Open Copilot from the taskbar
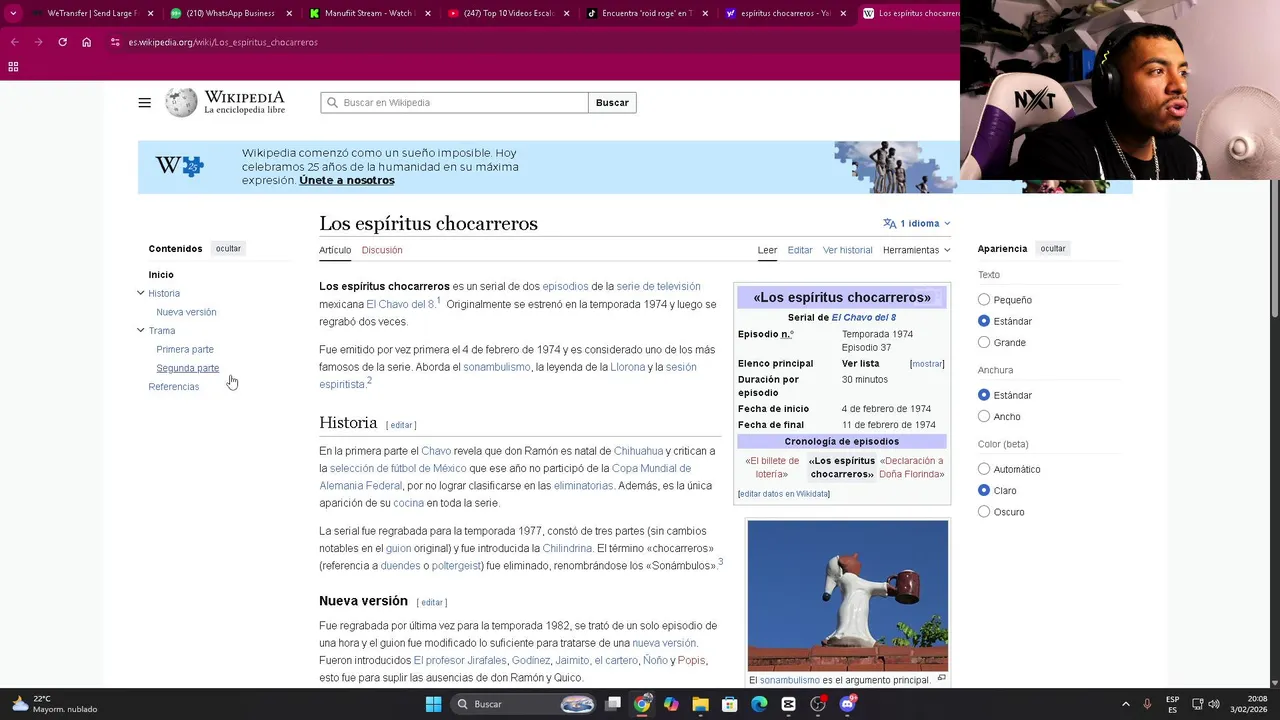 (x=671, y=704)
